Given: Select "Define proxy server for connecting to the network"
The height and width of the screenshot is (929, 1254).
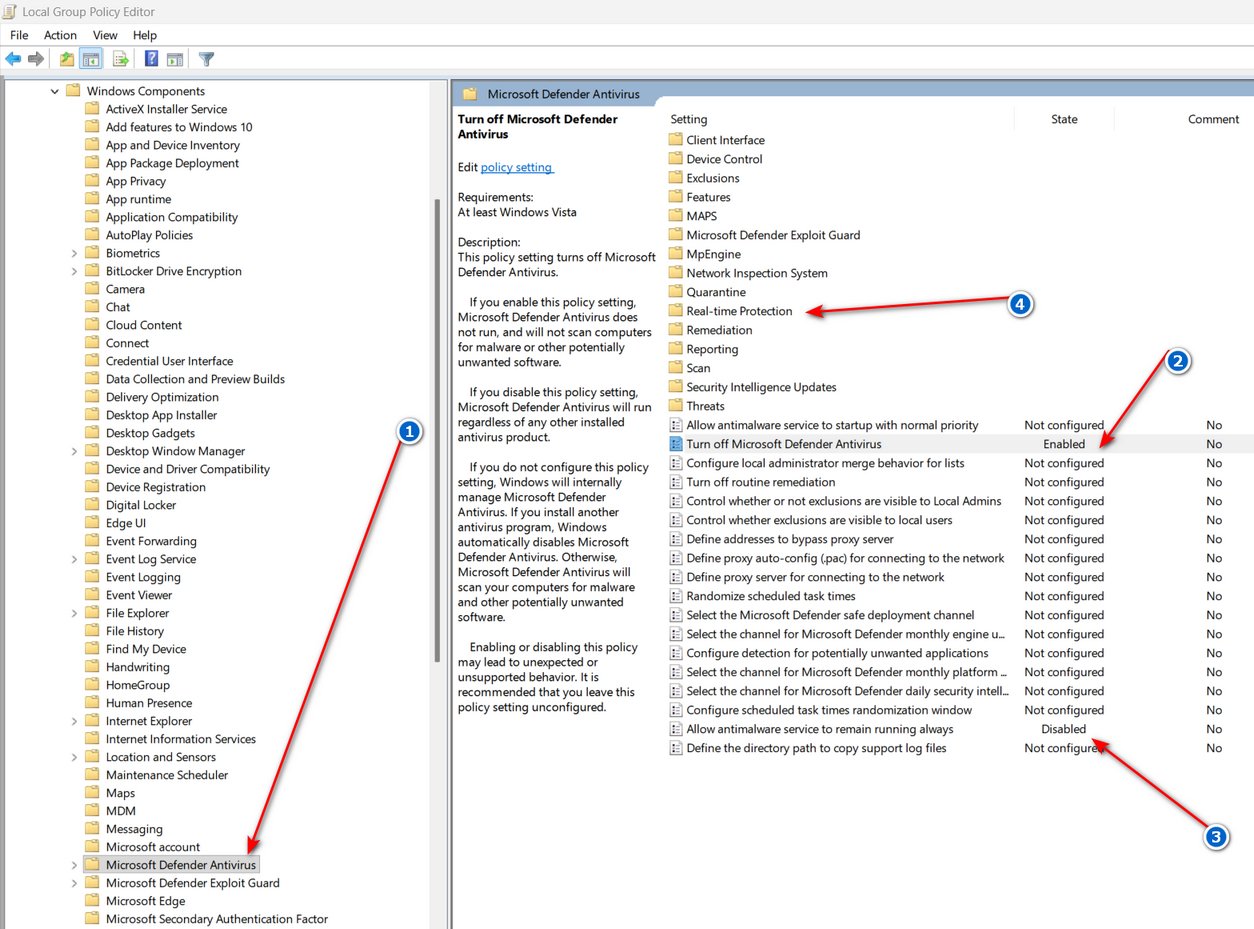Looking at the screenshot, I should pos(815,577).
